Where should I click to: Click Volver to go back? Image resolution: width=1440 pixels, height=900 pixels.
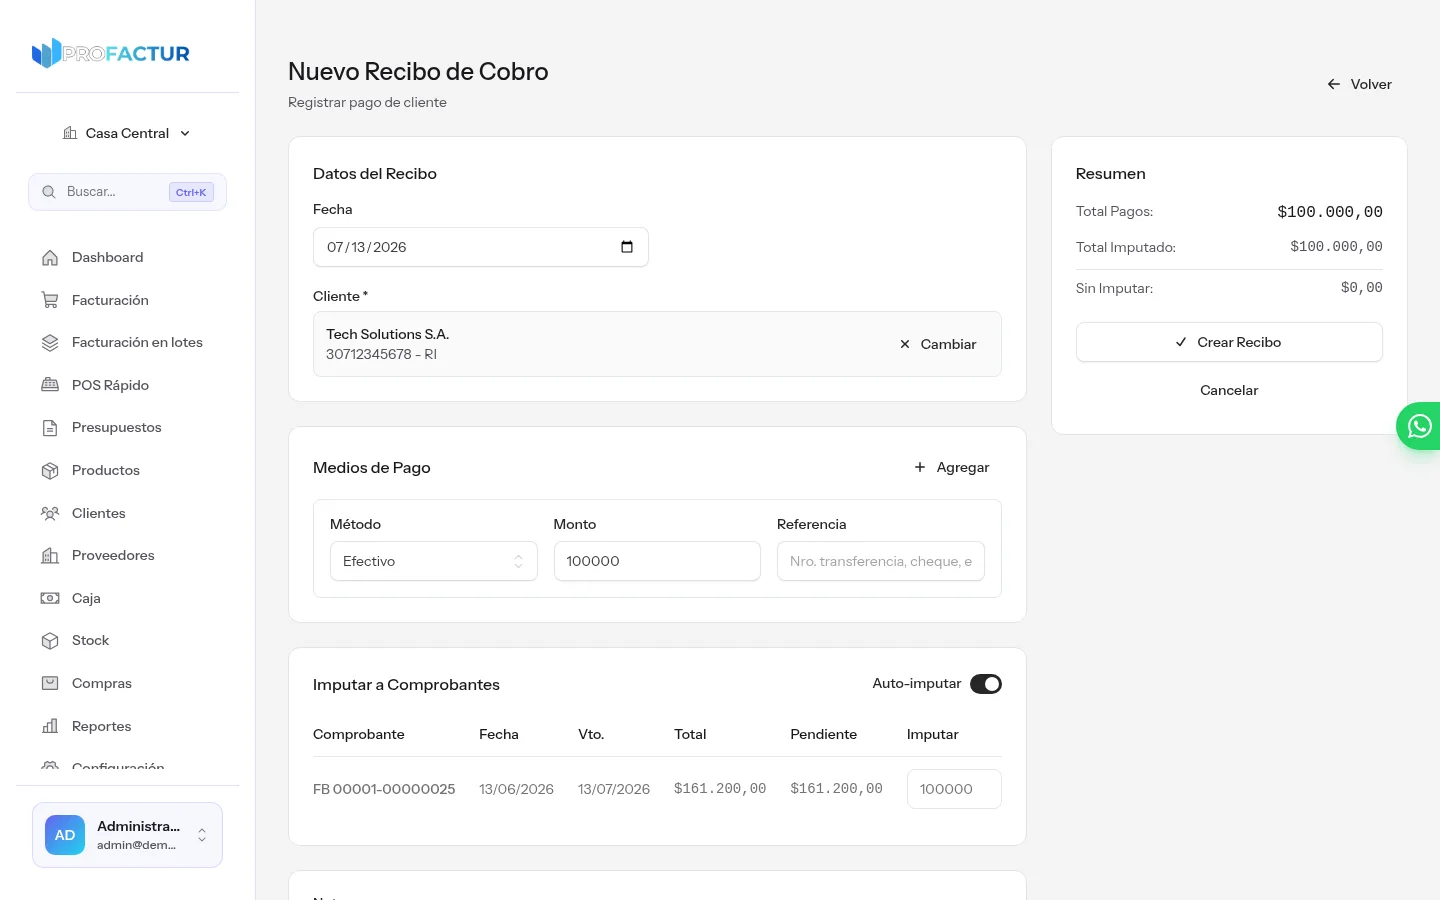[x=1359, y=84]
